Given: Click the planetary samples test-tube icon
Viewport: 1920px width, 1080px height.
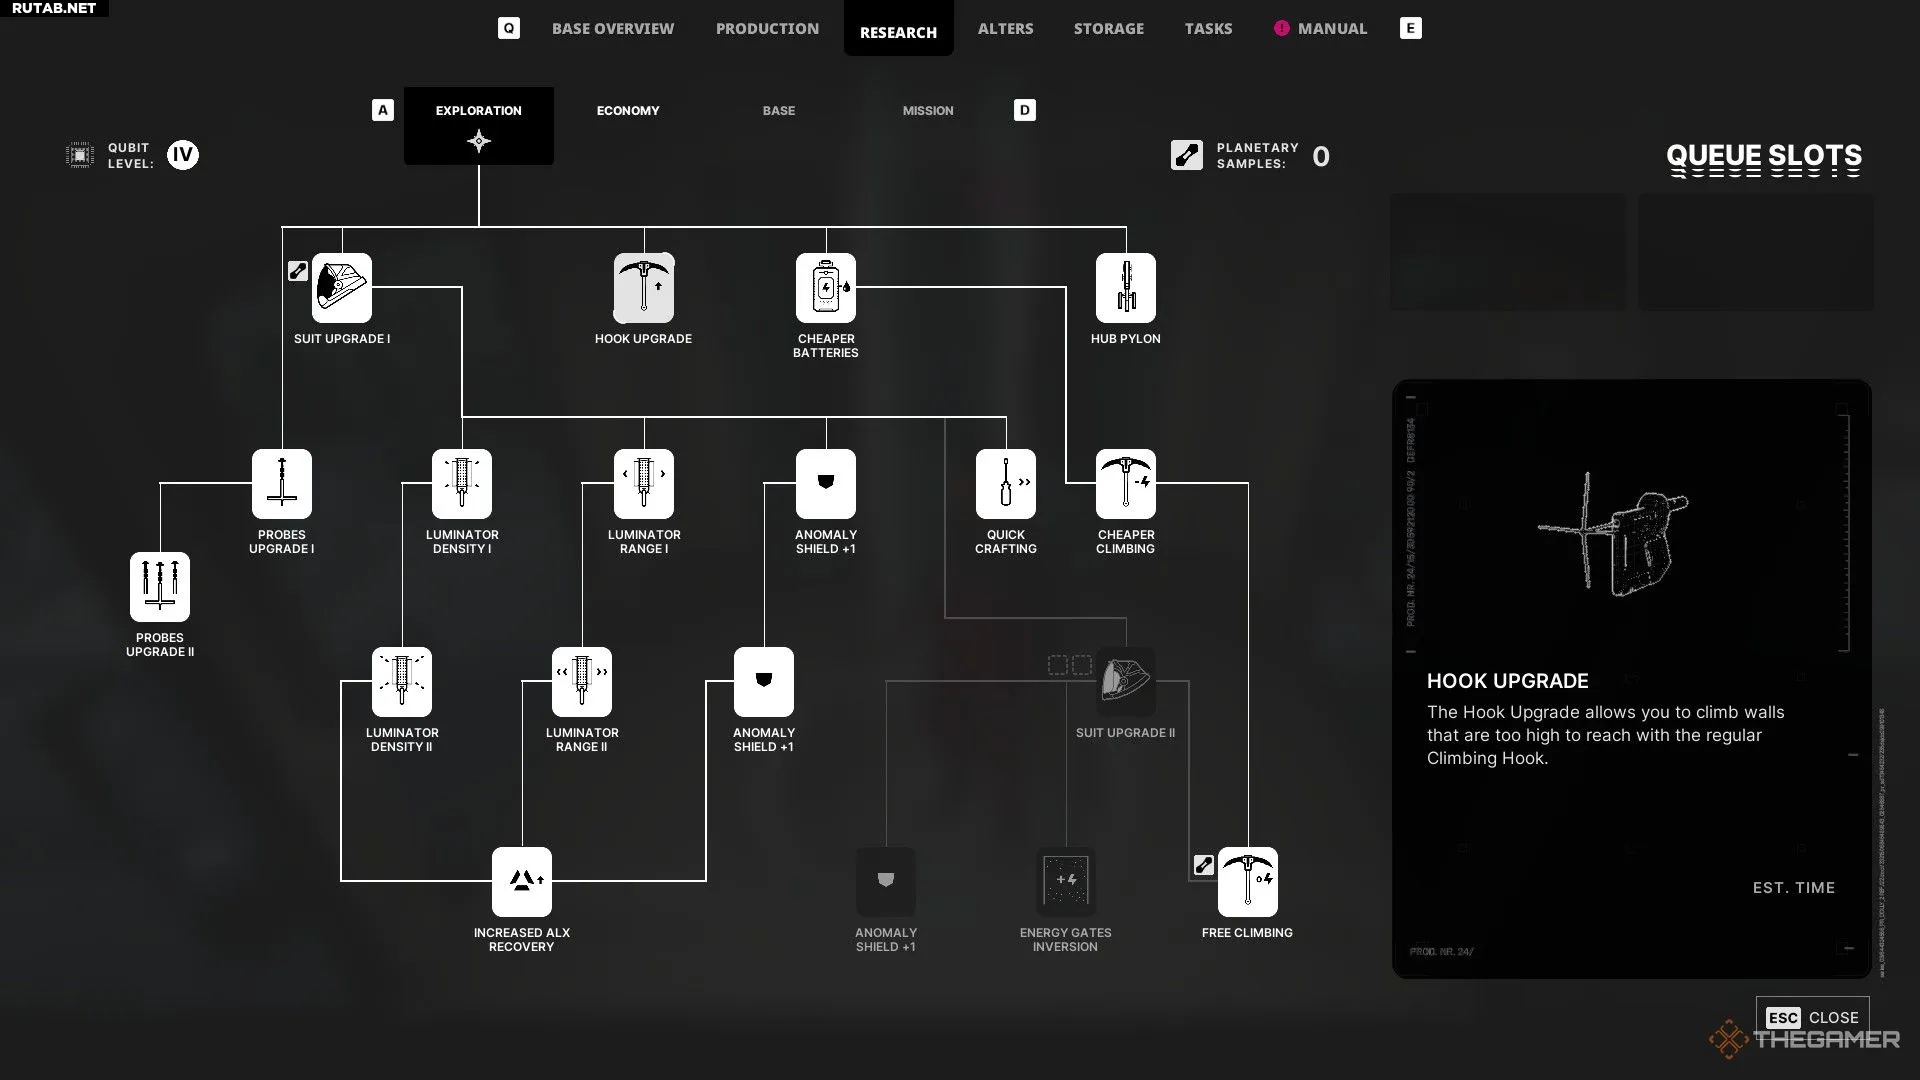Looking at the screenshot, I should pos(1187,155).
